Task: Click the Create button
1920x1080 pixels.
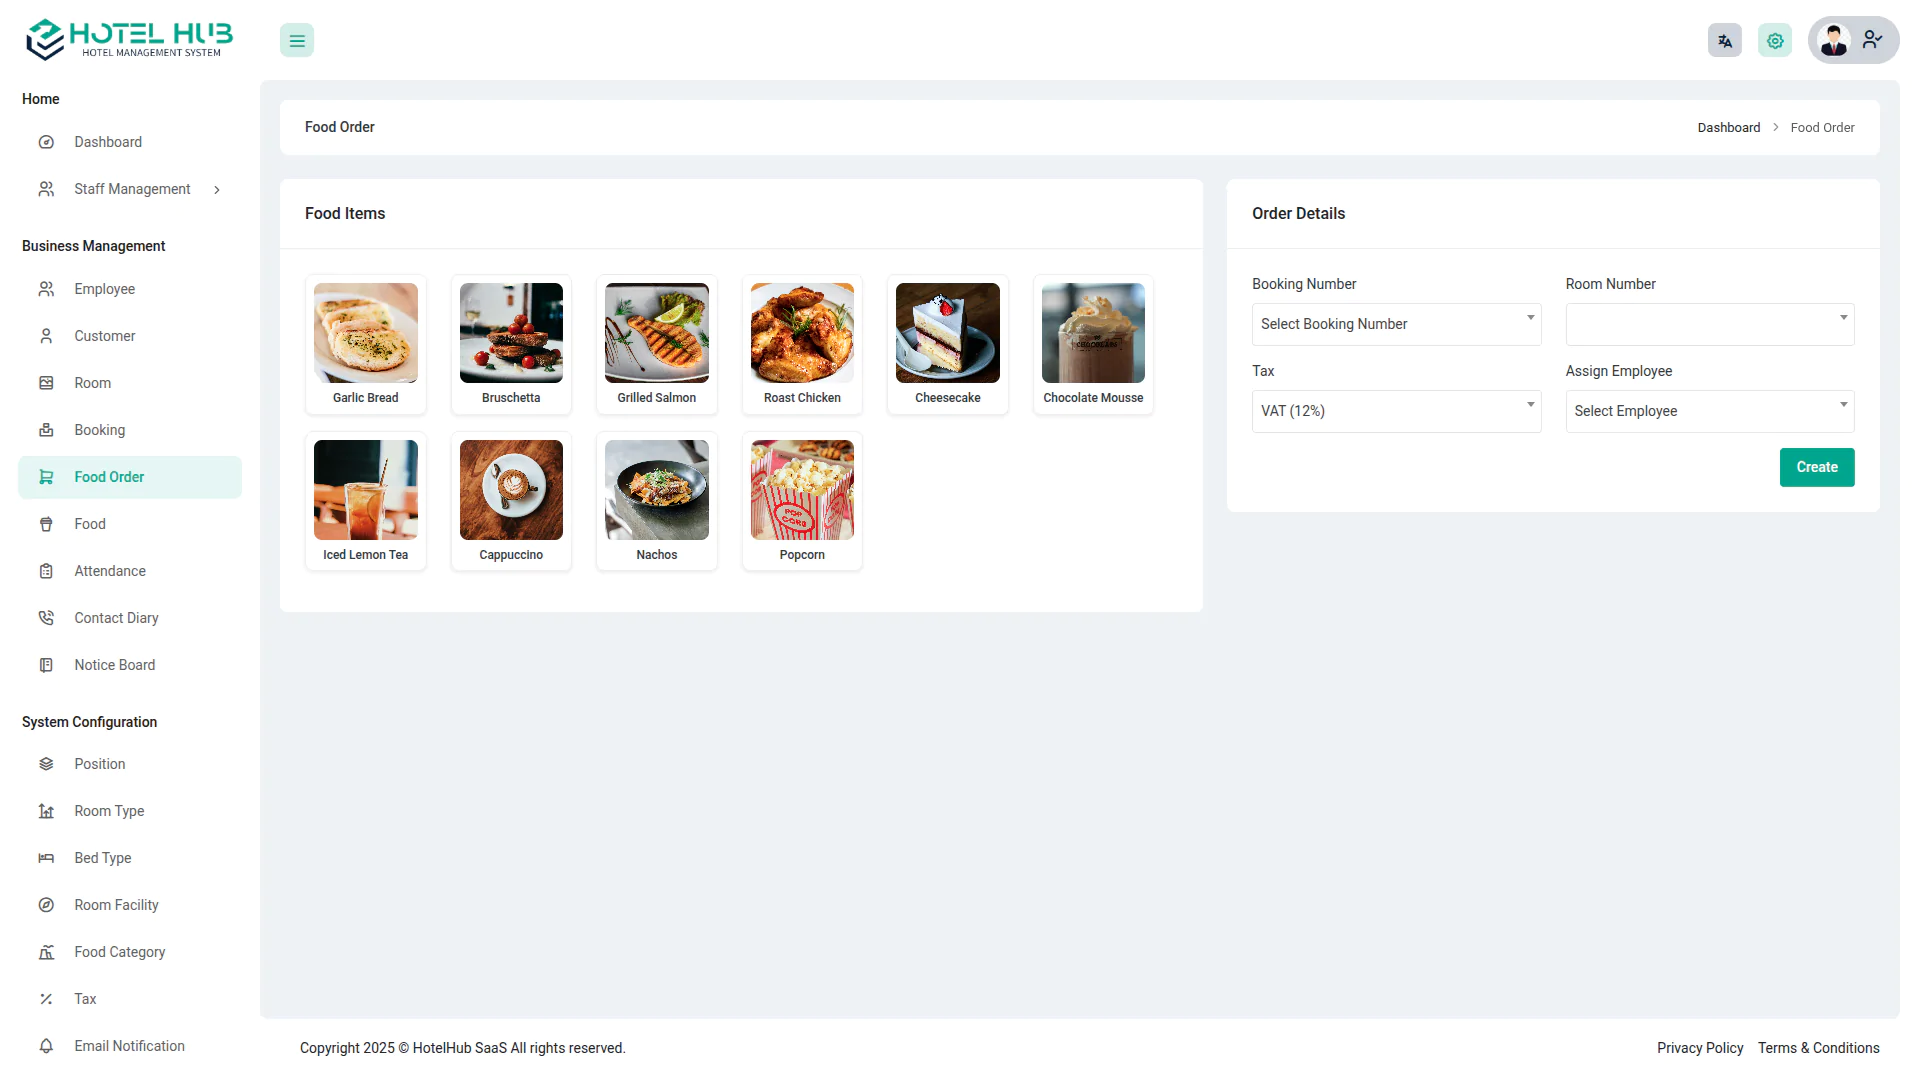Action: coord(1817,467)
